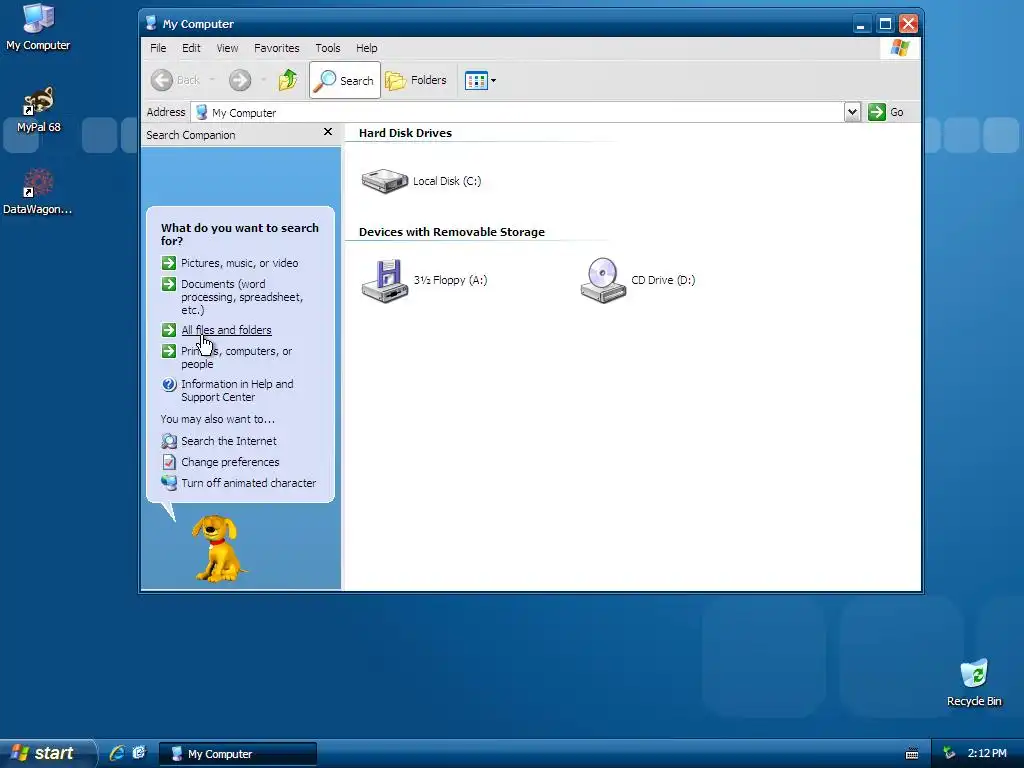Viewport: 1024px width, 768px height.
Task: Select the MyPal 68 desktop shortcut
Action: (38, 110)
